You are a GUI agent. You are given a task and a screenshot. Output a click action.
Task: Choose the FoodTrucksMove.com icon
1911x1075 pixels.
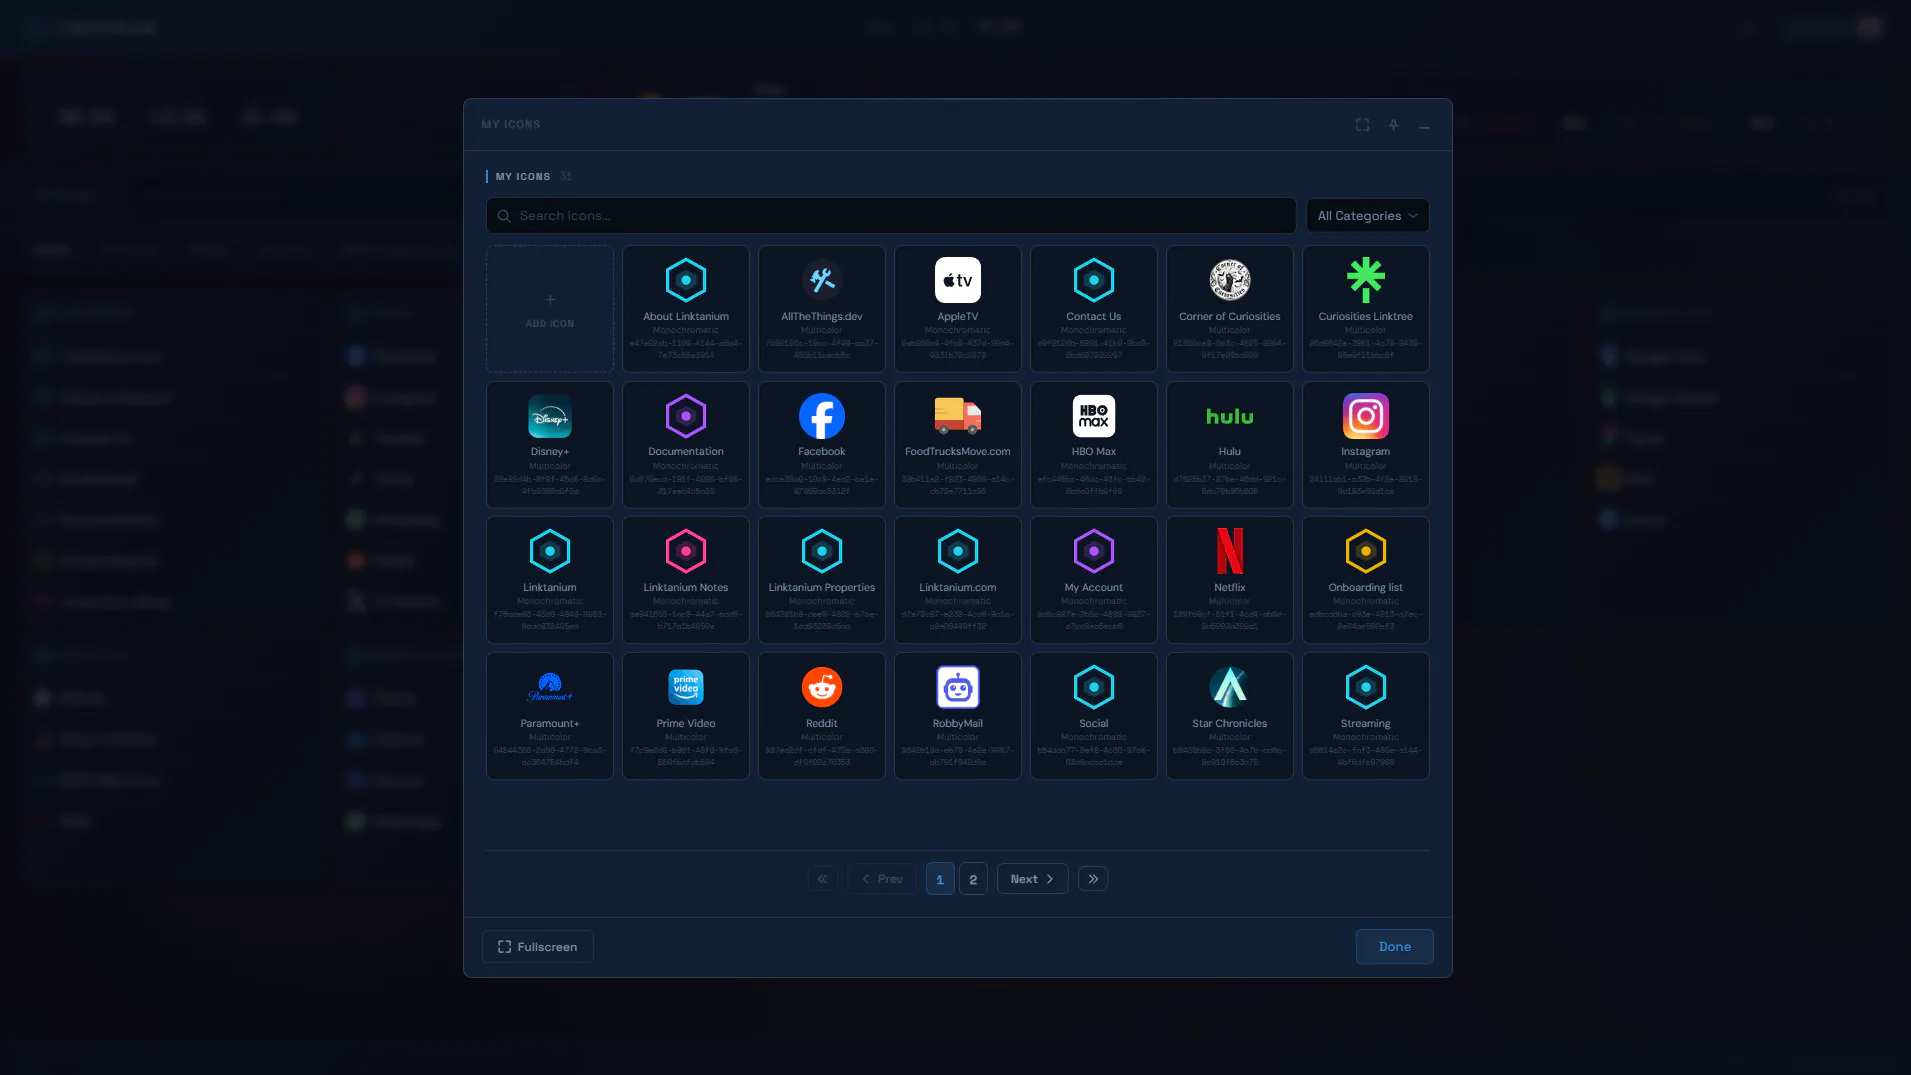(958, 444)
